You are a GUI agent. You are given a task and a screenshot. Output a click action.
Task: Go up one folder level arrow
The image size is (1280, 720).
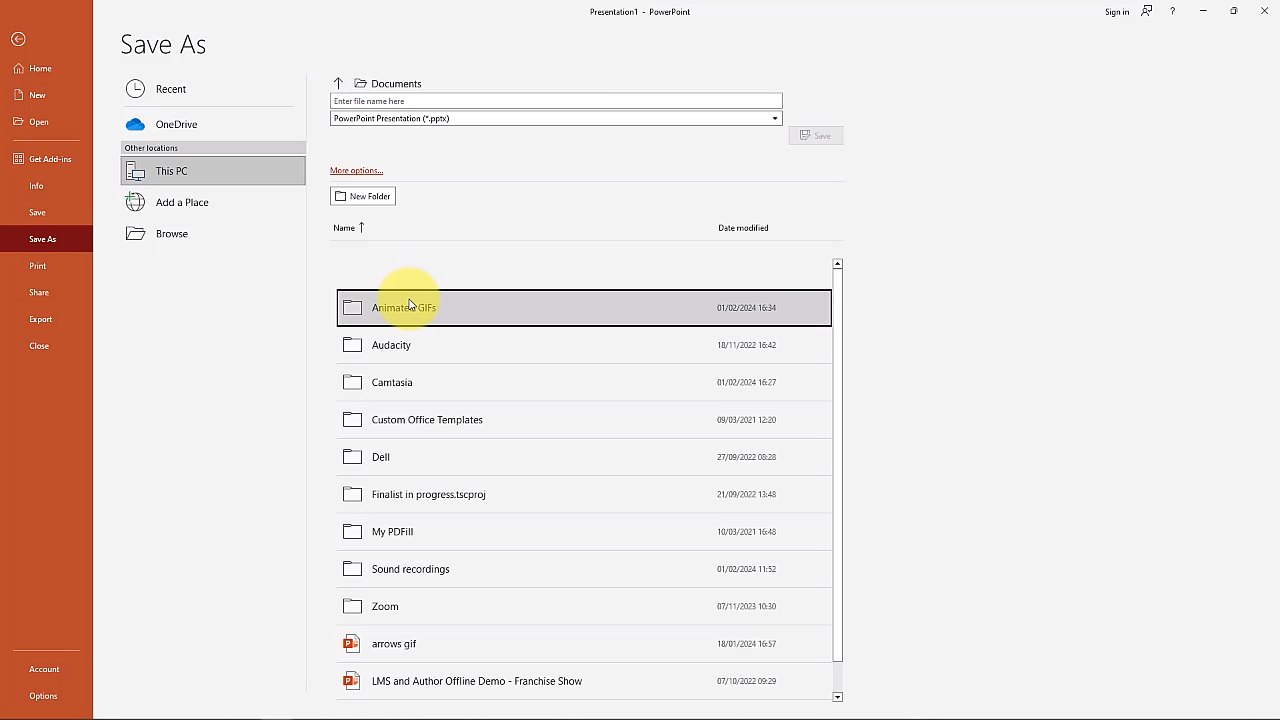point(338,83)
